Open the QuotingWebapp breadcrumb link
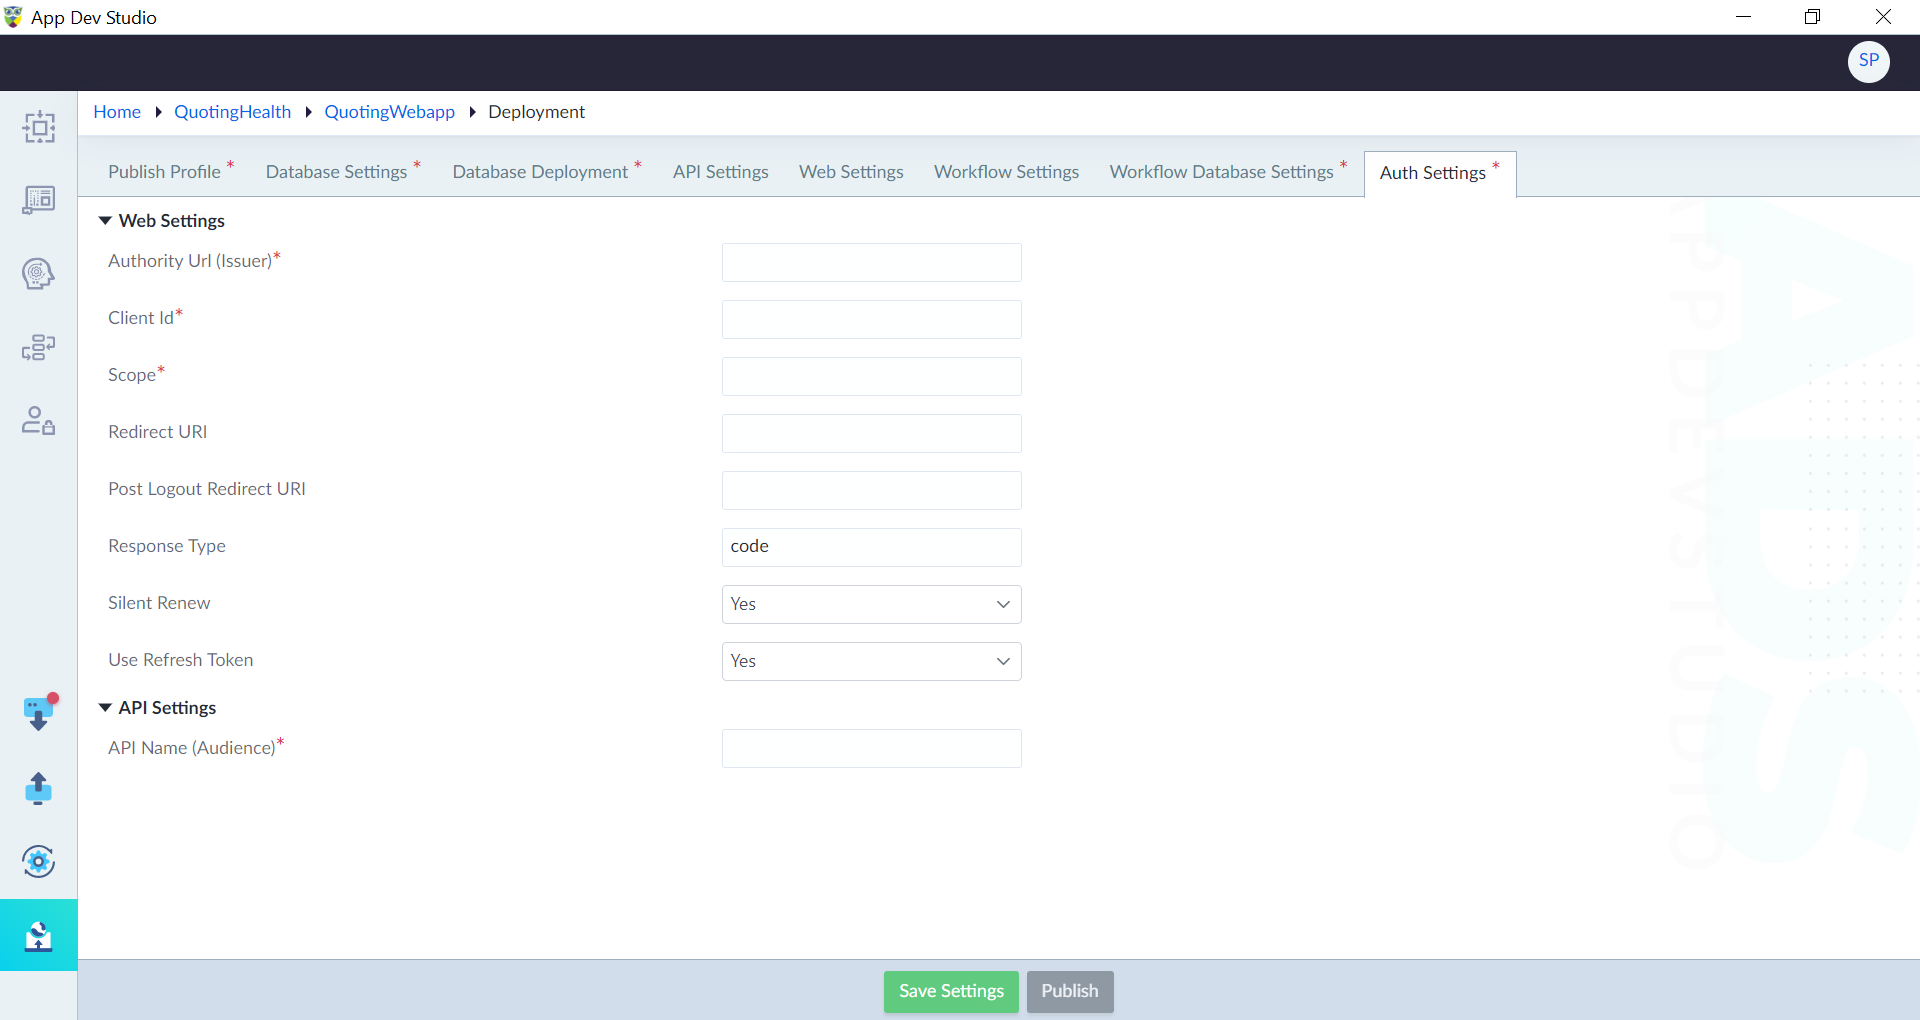This screenshot has height=1020, width=1920. tap(390, 112)
